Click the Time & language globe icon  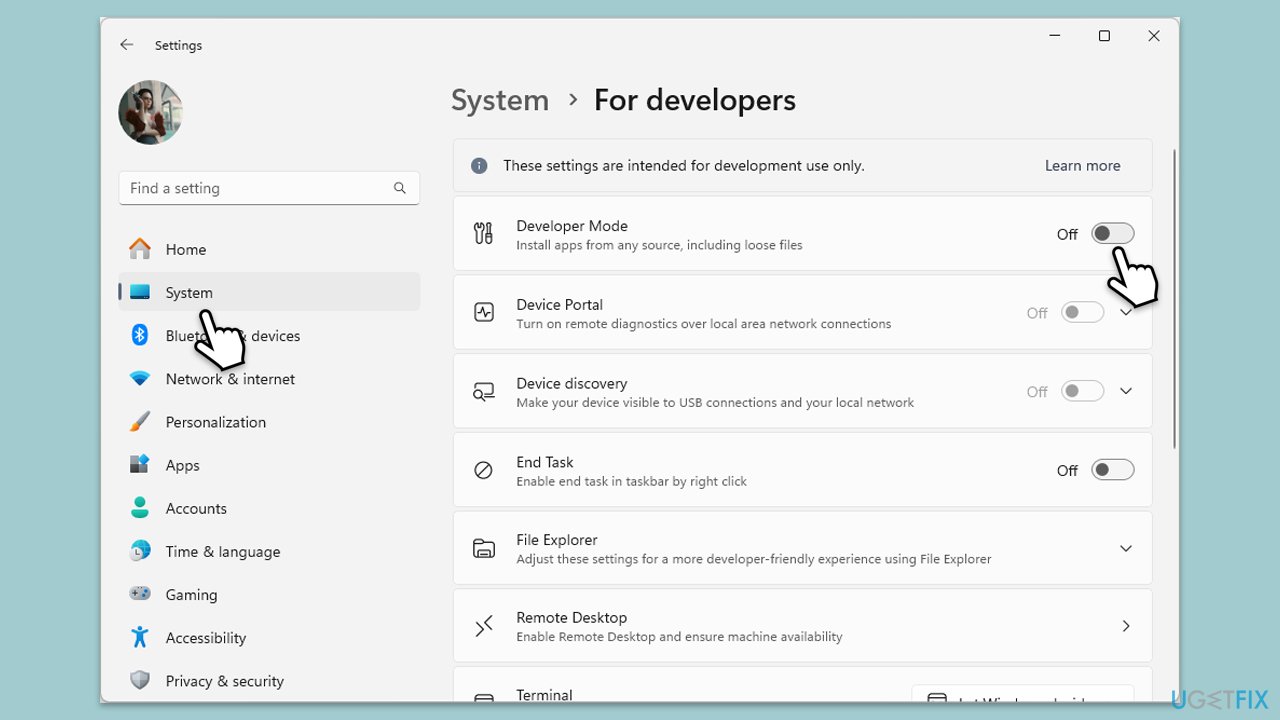coord(140,550)
